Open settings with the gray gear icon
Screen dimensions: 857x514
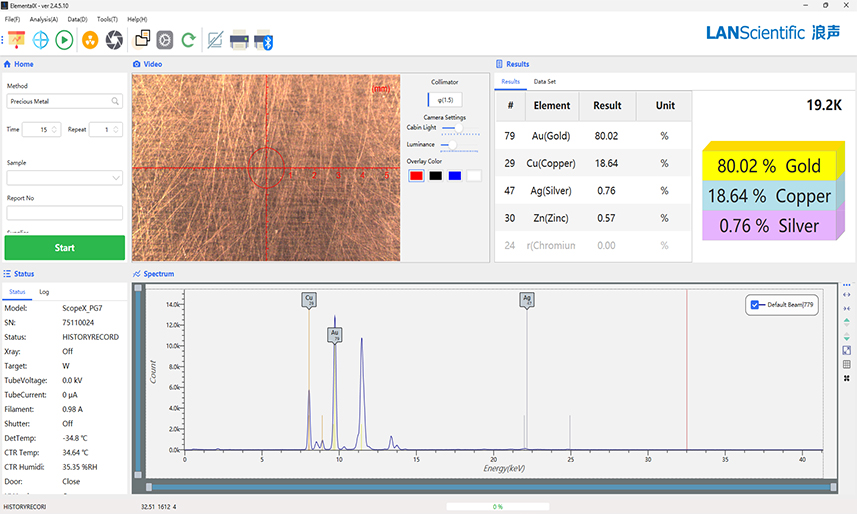pos(165,40)
